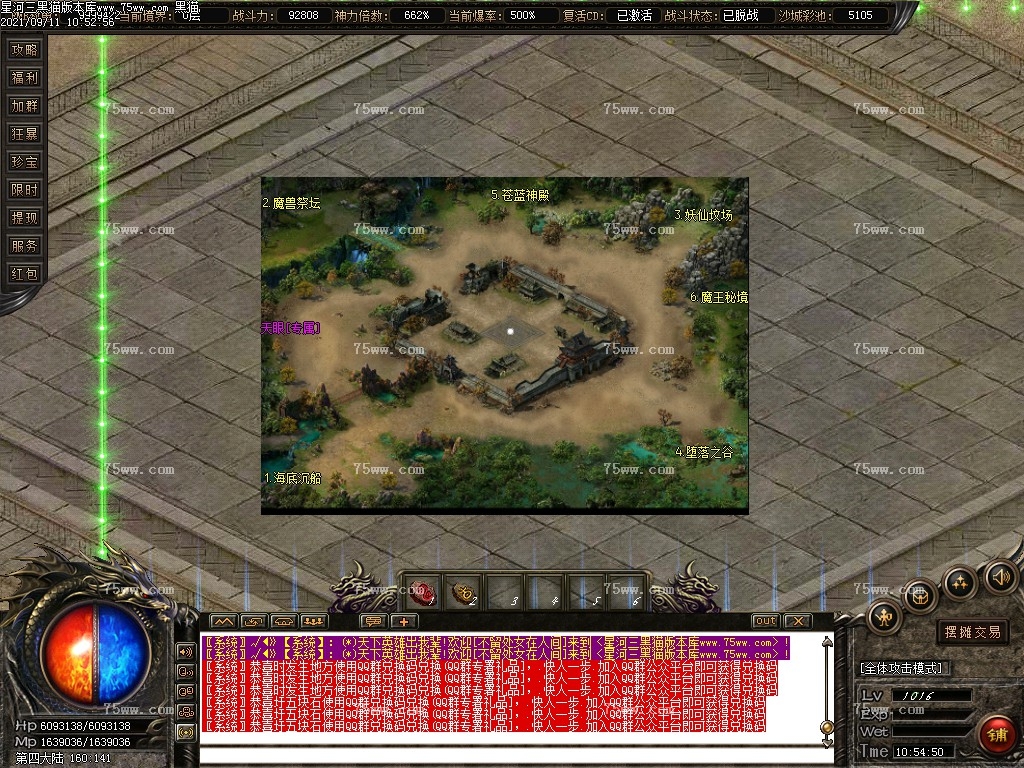Select map location 5.苍蓝神殿
The height and width of the screenshot is (768, 1024).
point(520,195)
